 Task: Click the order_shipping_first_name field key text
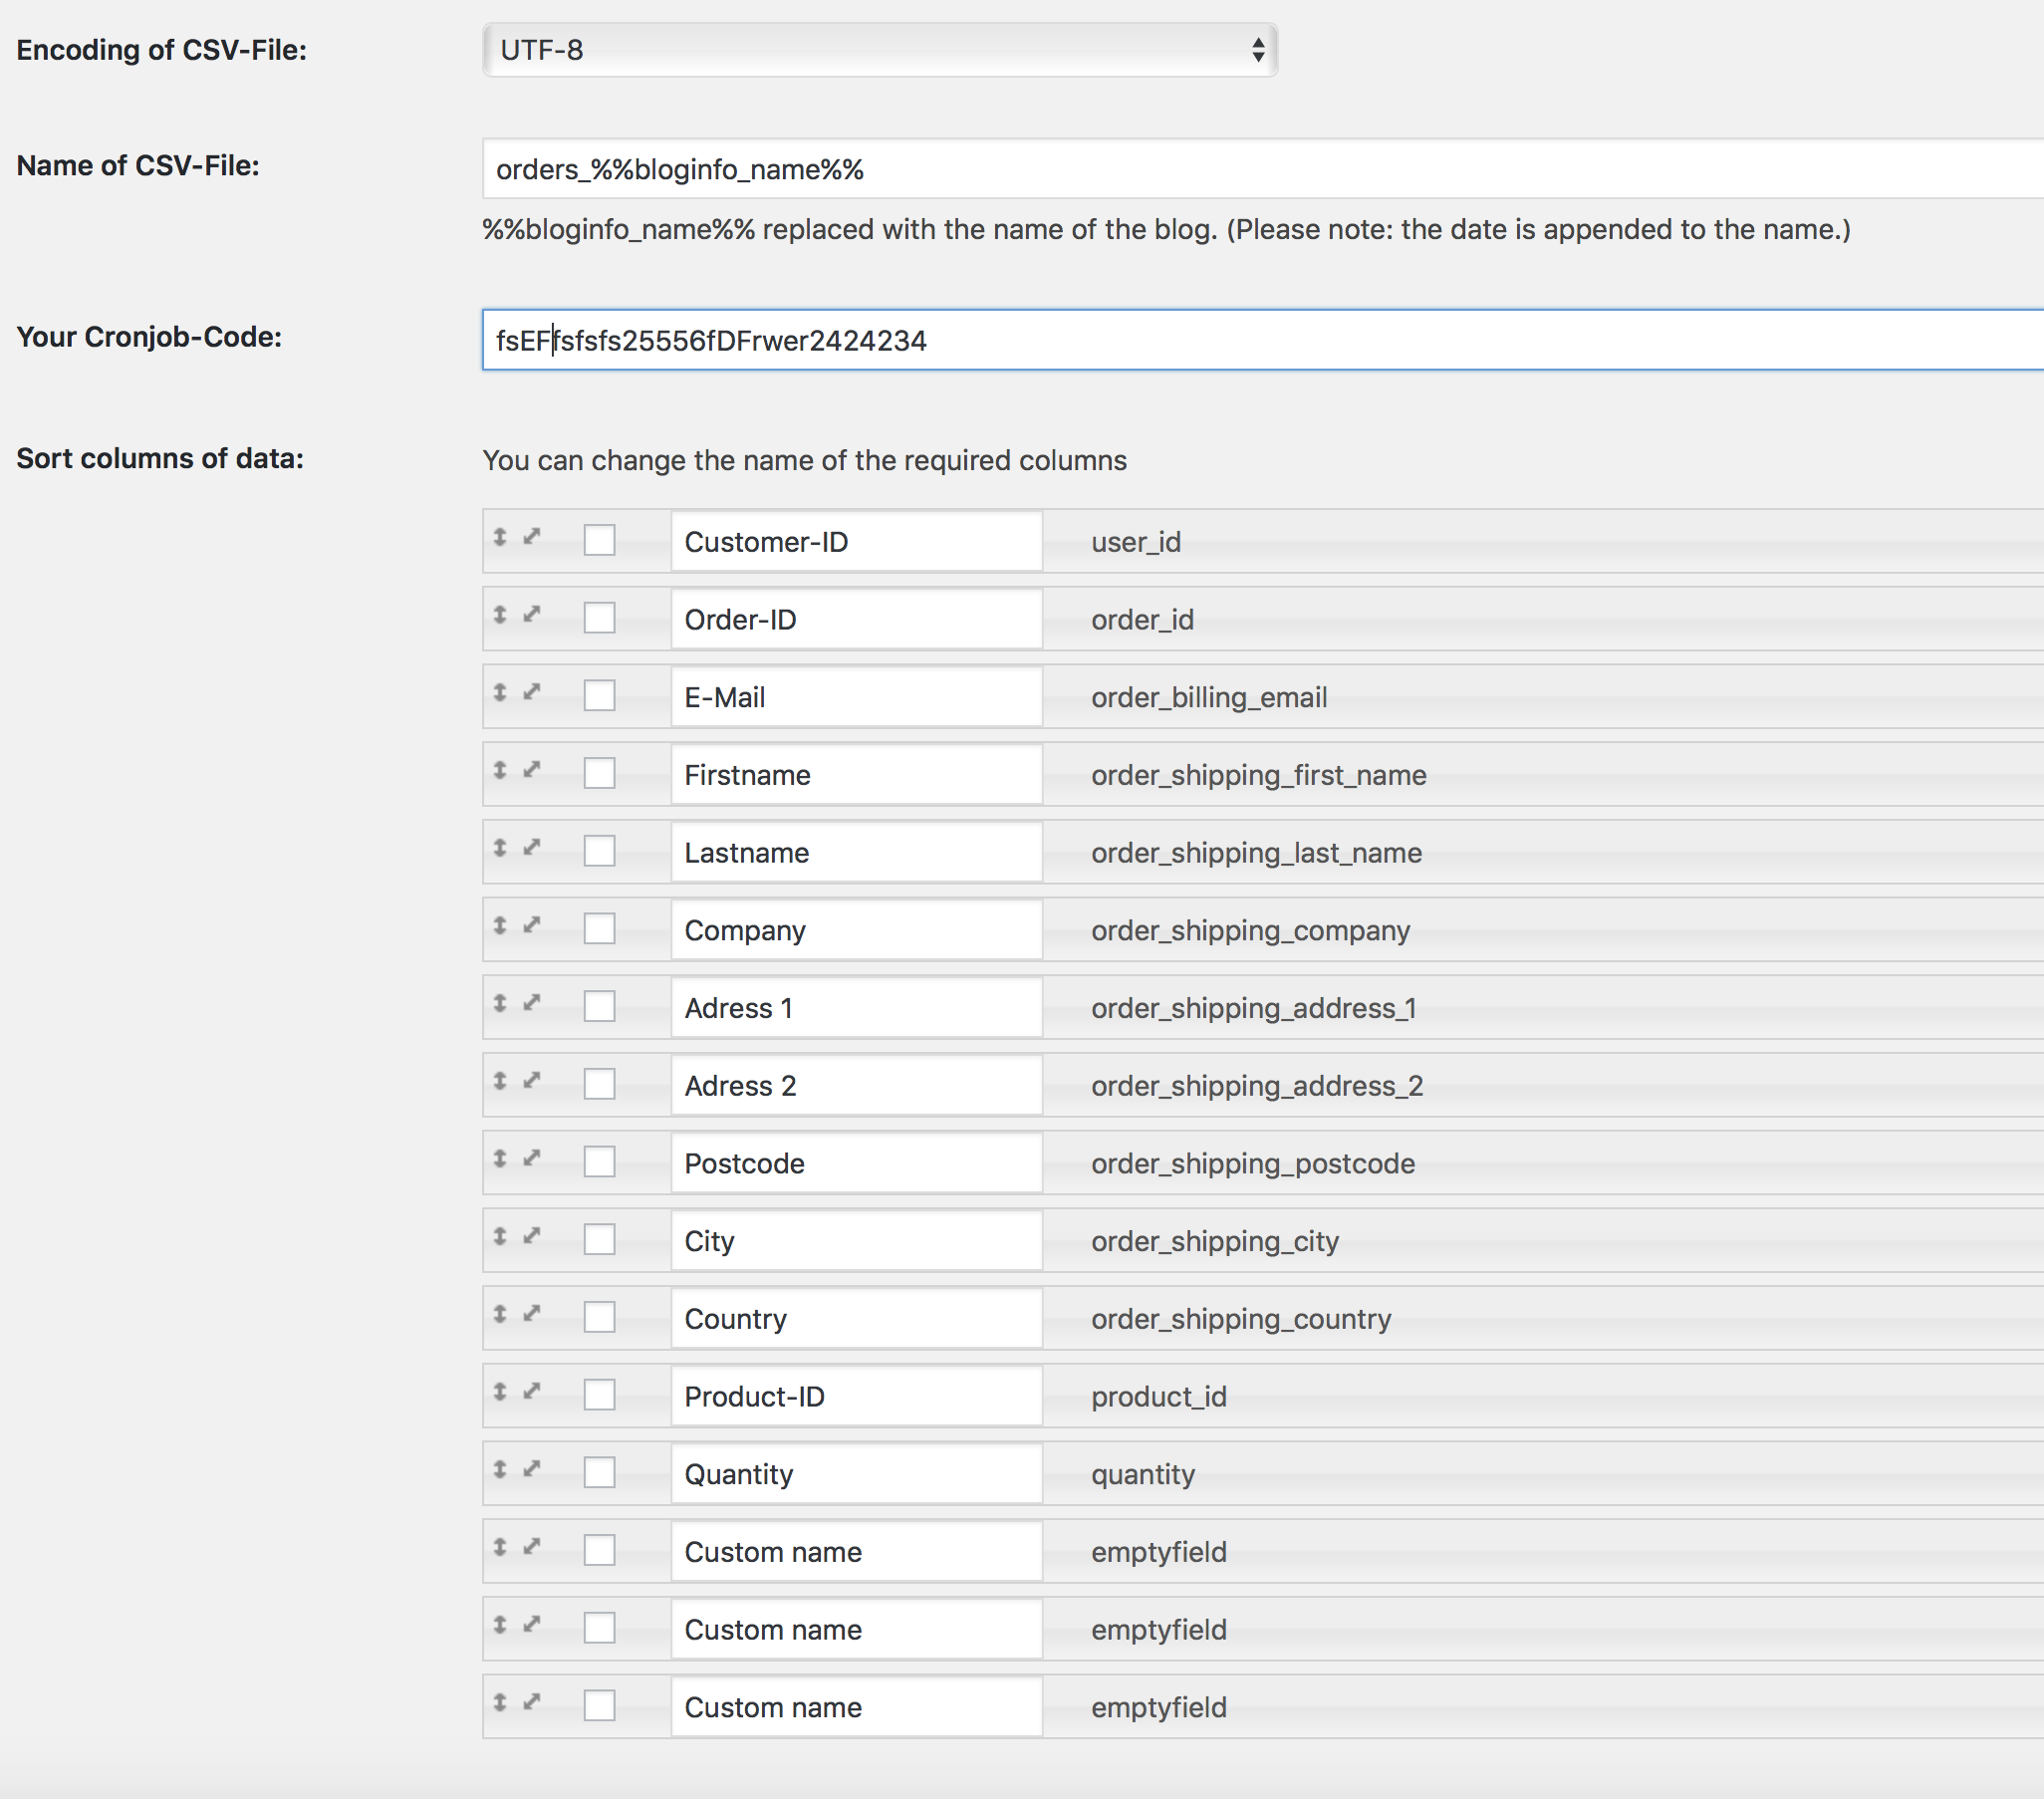(1259, 775)
